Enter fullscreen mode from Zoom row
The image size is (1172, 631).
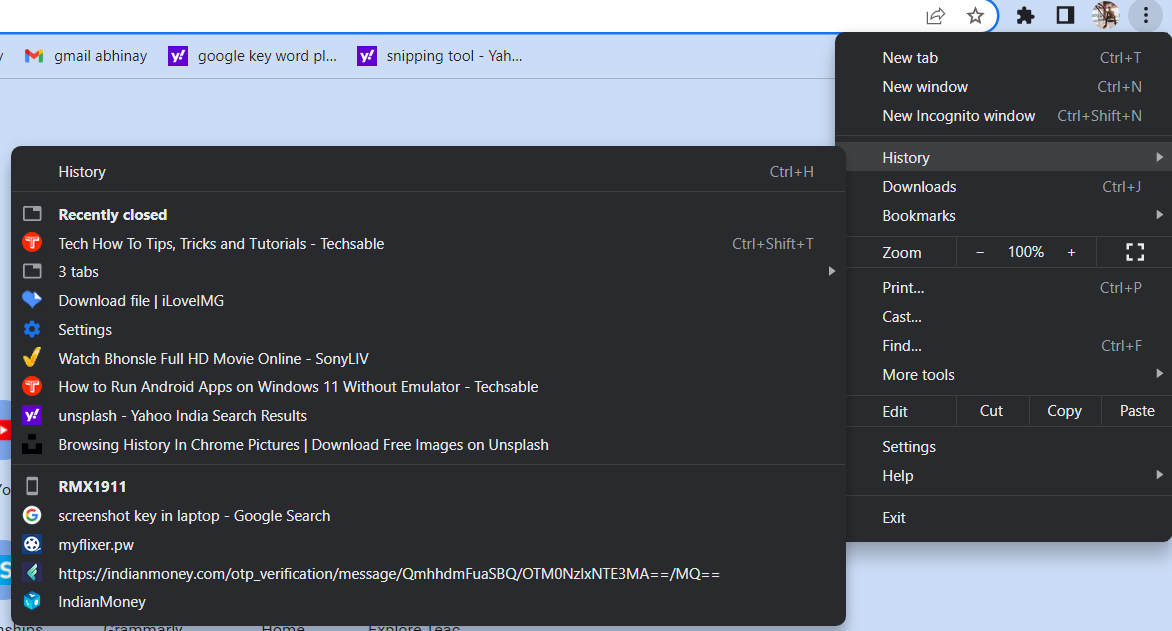[x=1135, y=252]
